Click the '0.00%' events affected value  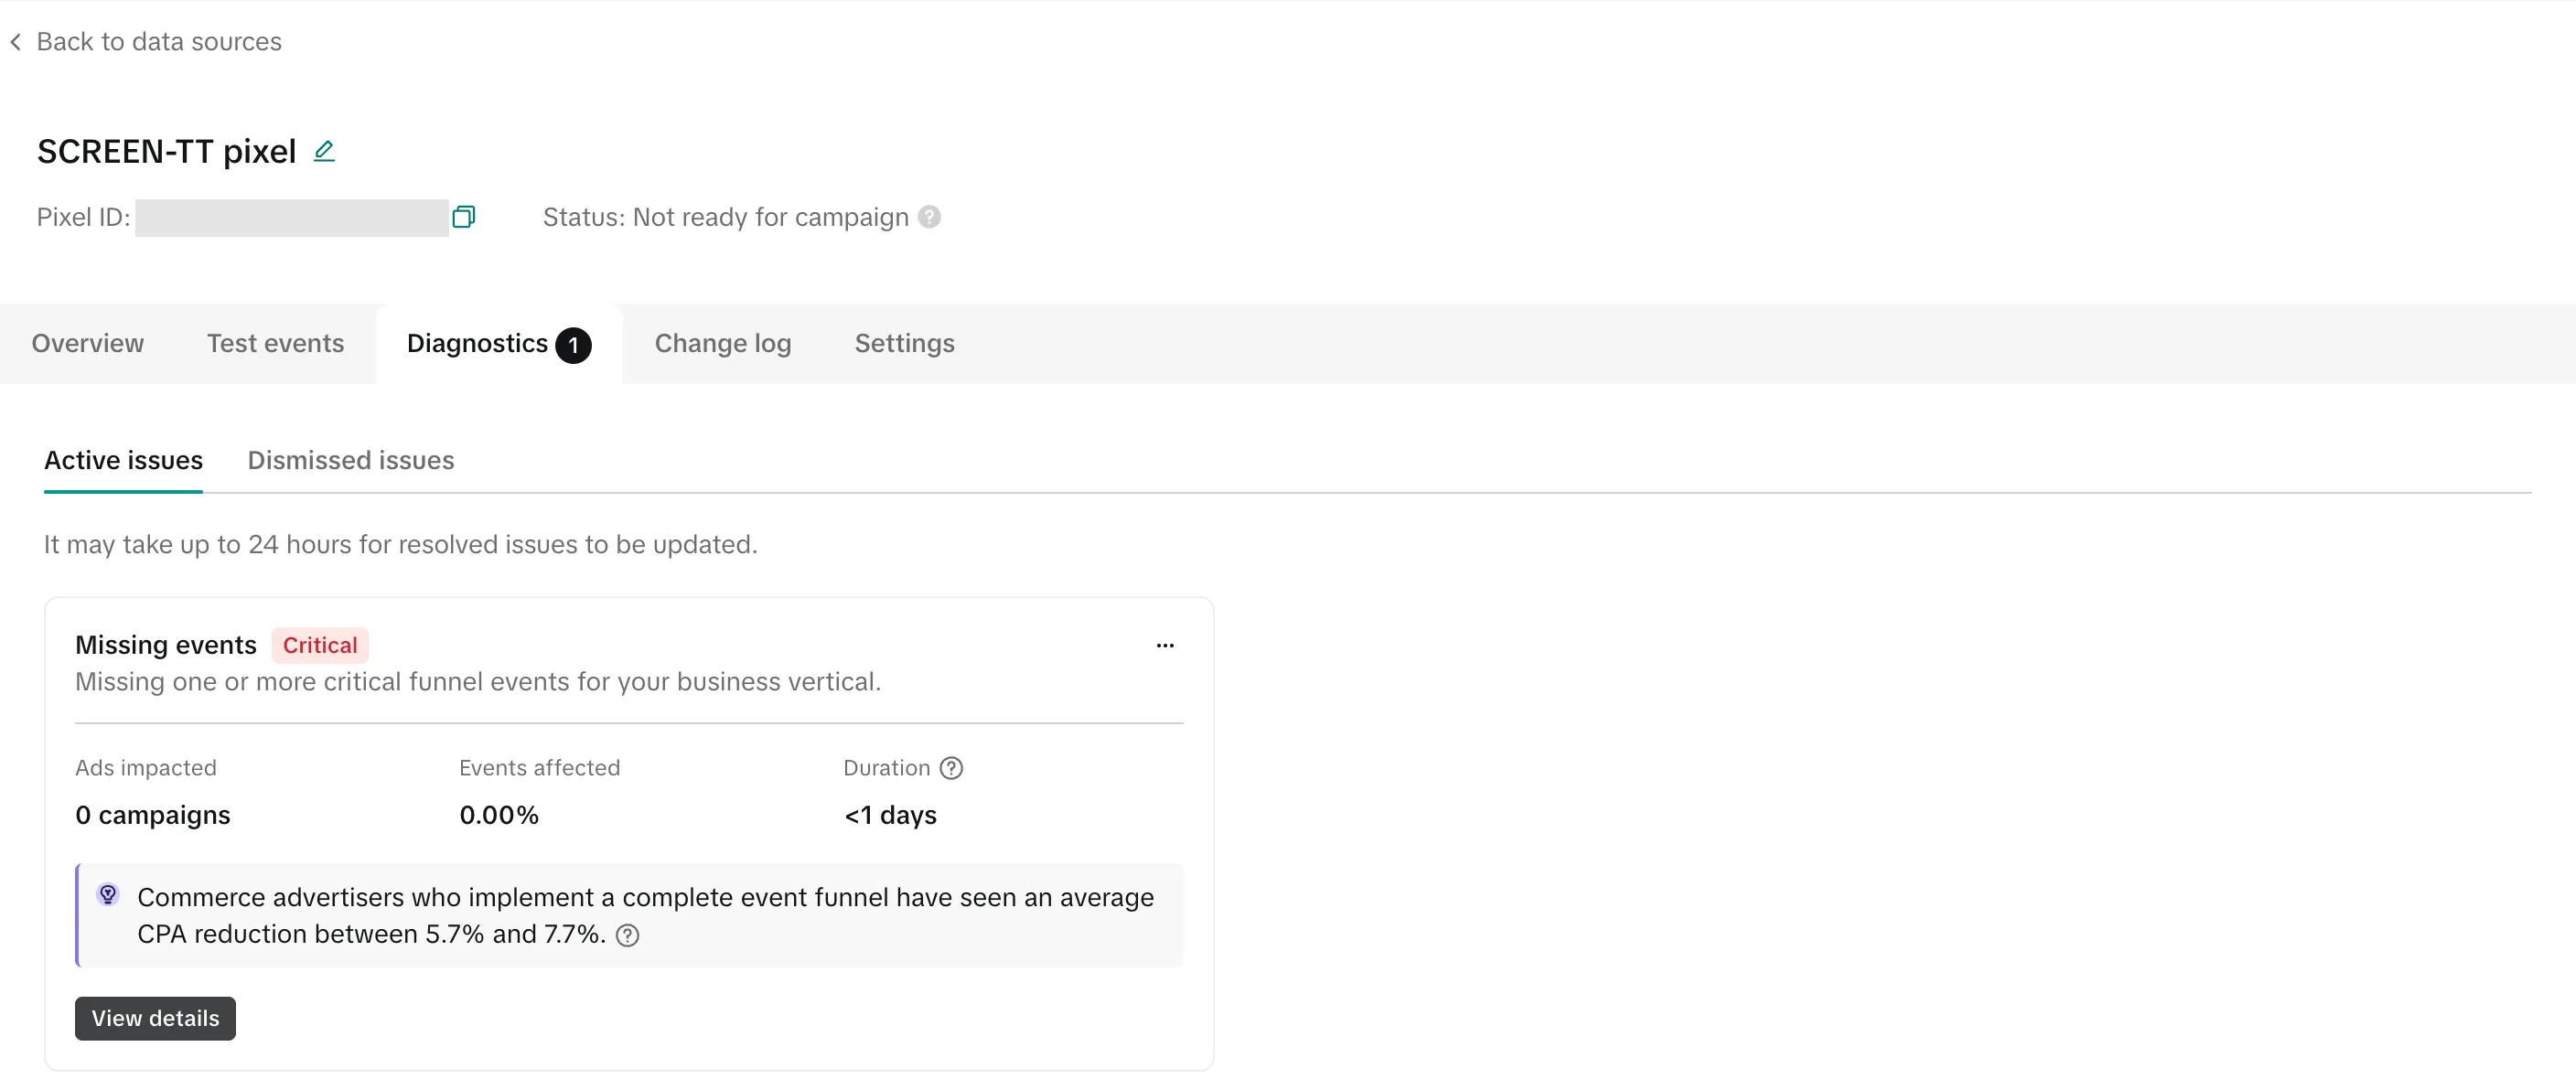click(499, 815)
